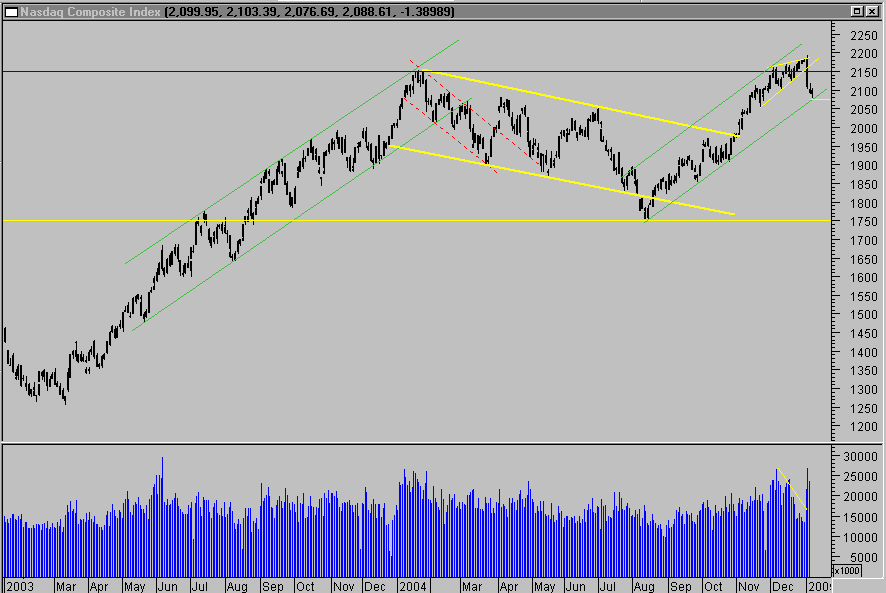
Task: Click the 2150 price axis label
Action: (x=863, y=73)
